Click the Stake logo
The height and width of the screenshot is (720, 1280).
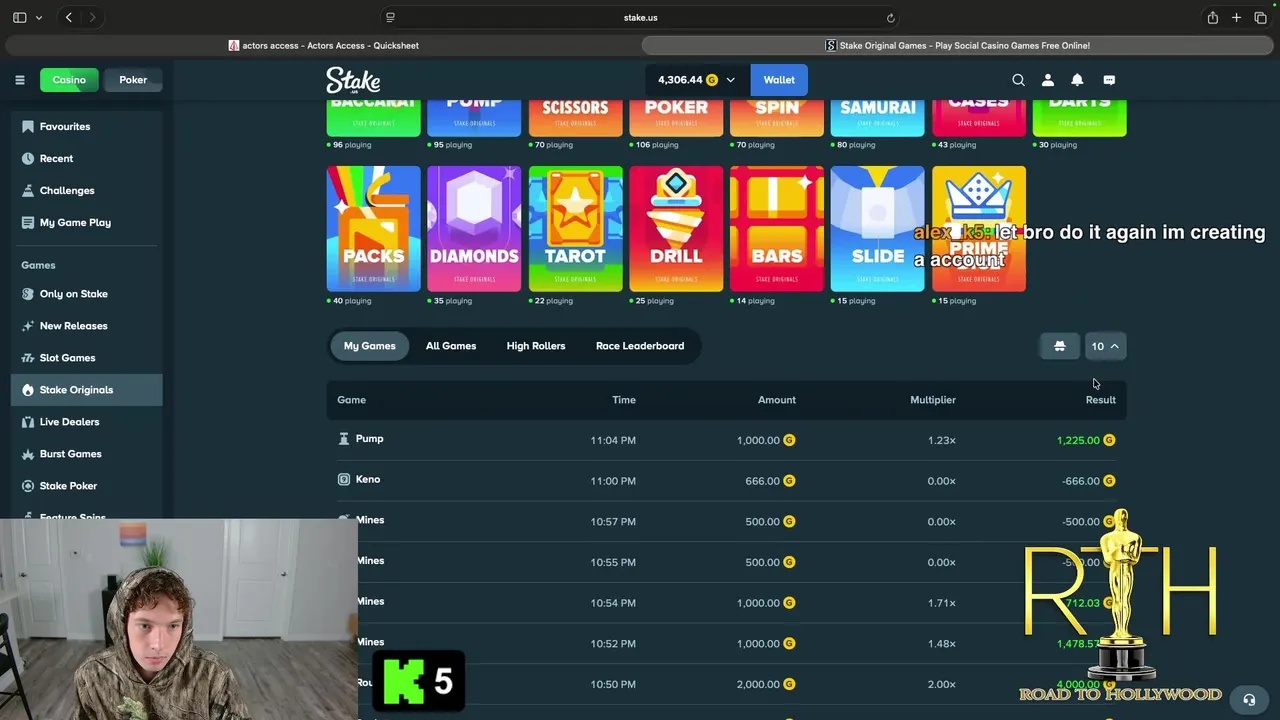tap(353, 80)
